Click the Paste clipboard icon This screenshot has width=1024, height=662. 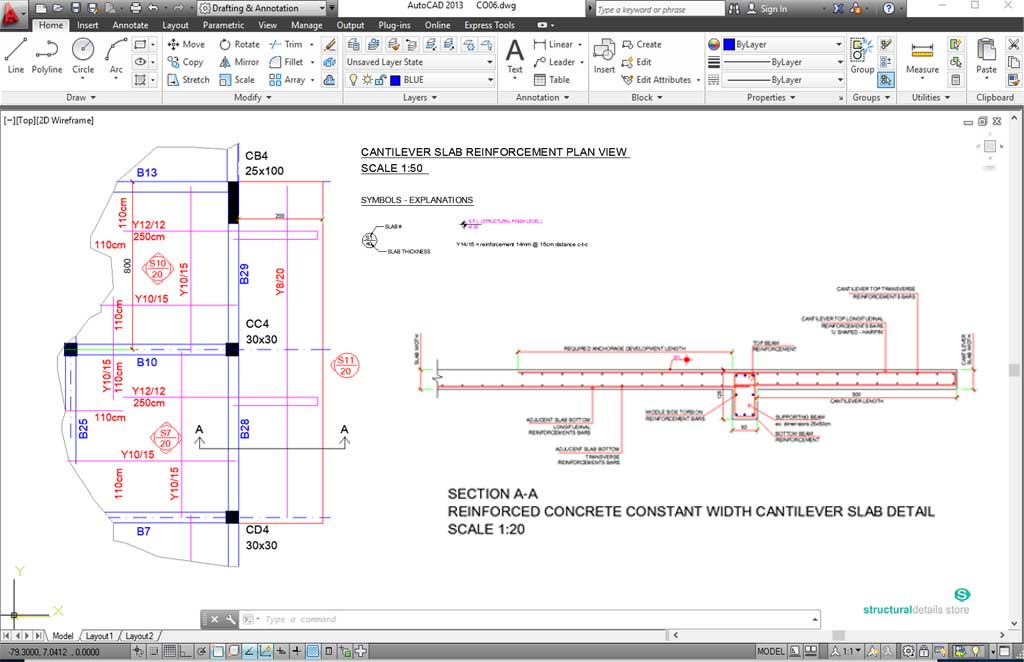(986, 55)
